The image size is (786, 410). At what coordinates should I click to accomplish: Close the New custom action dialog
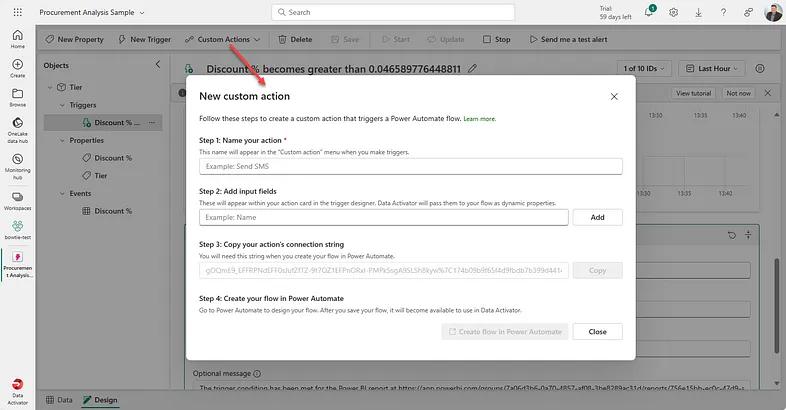click(614, 96)
